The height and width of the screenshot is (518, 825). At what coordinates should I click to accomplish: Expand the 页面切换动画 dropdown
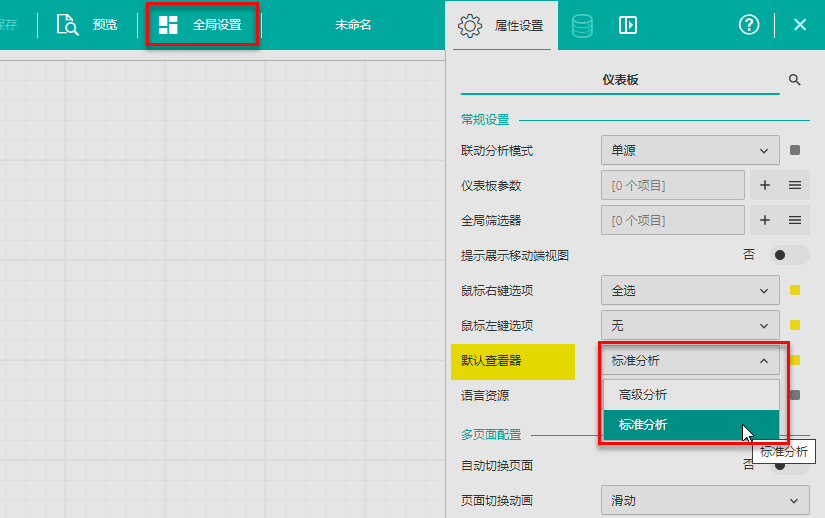click(704, 501)
